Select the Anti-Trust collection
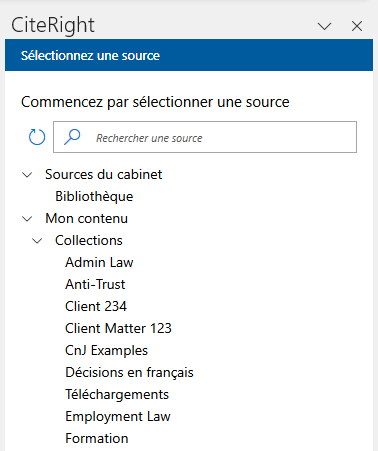Viewport: 378px width, 451px height. click(95, 284)
